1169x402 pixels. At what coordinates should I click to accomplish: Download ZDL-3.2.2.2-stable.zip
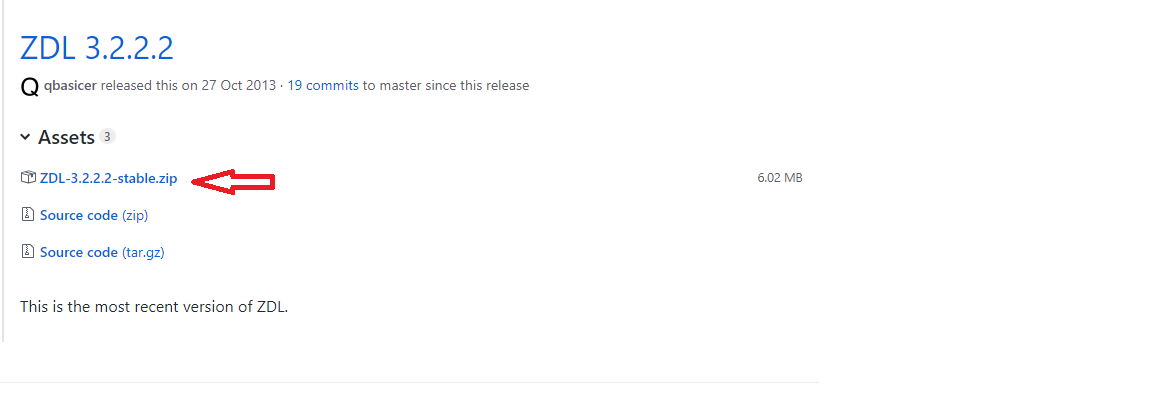(109, 178)
